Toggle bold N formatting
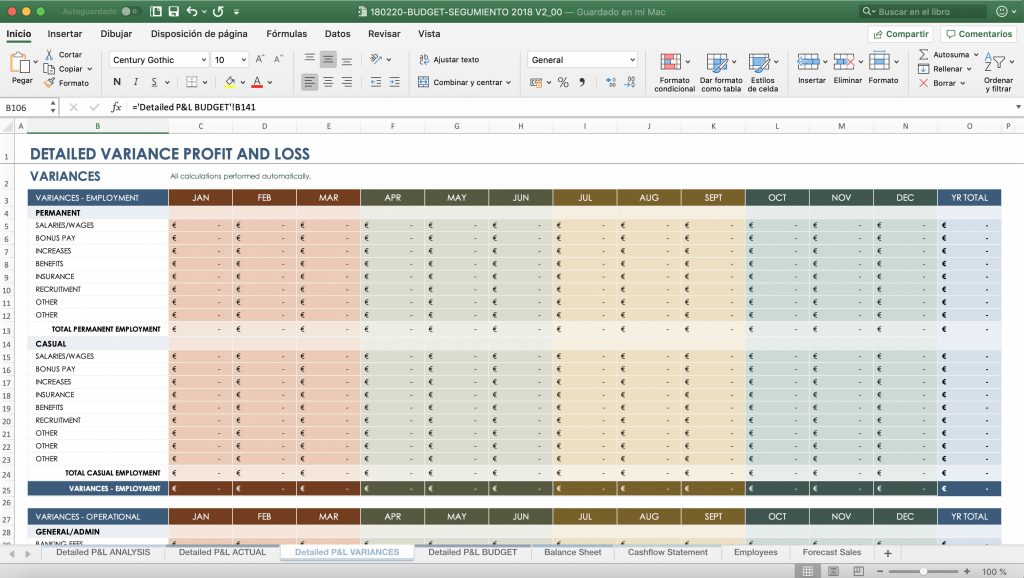Image resolution: width=1024 pixels, height=578 pixels. point(117,82)
